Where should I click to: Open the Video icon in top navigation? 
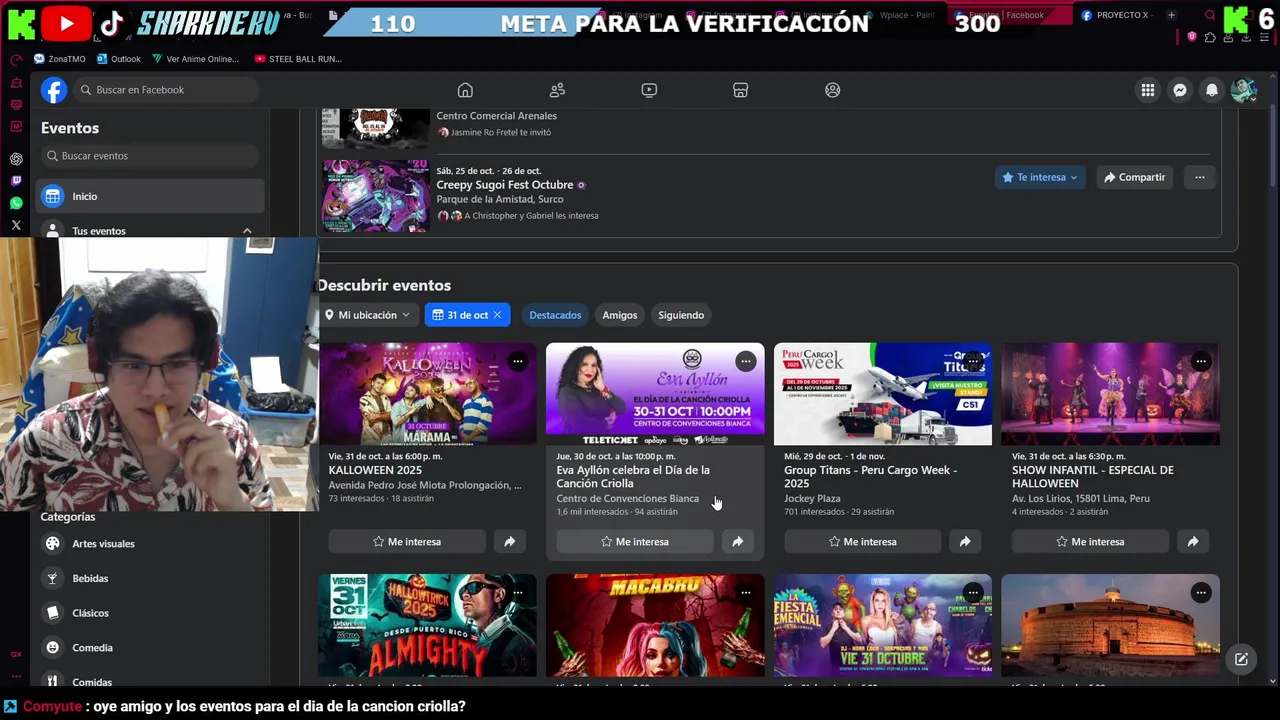[x=649, y=90]
